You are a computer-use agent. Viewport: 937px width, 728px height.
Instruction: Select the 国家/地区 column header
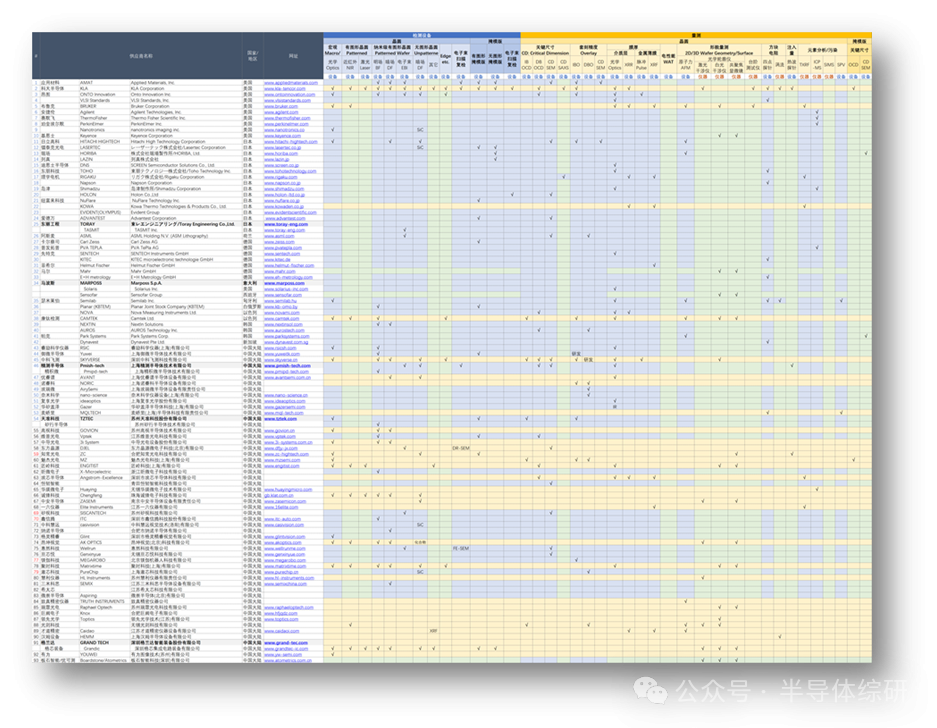coord(251,56)
